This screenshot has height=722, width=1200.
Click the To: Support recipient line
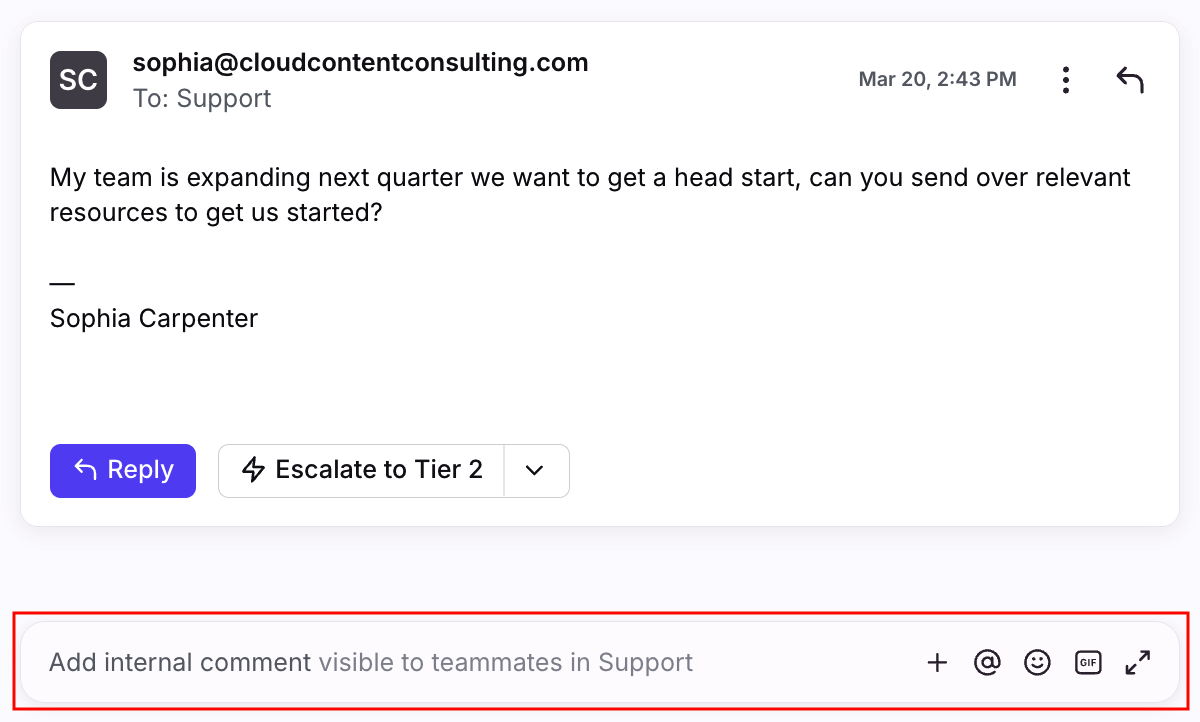pyautogui.click(x=202, y=98)
